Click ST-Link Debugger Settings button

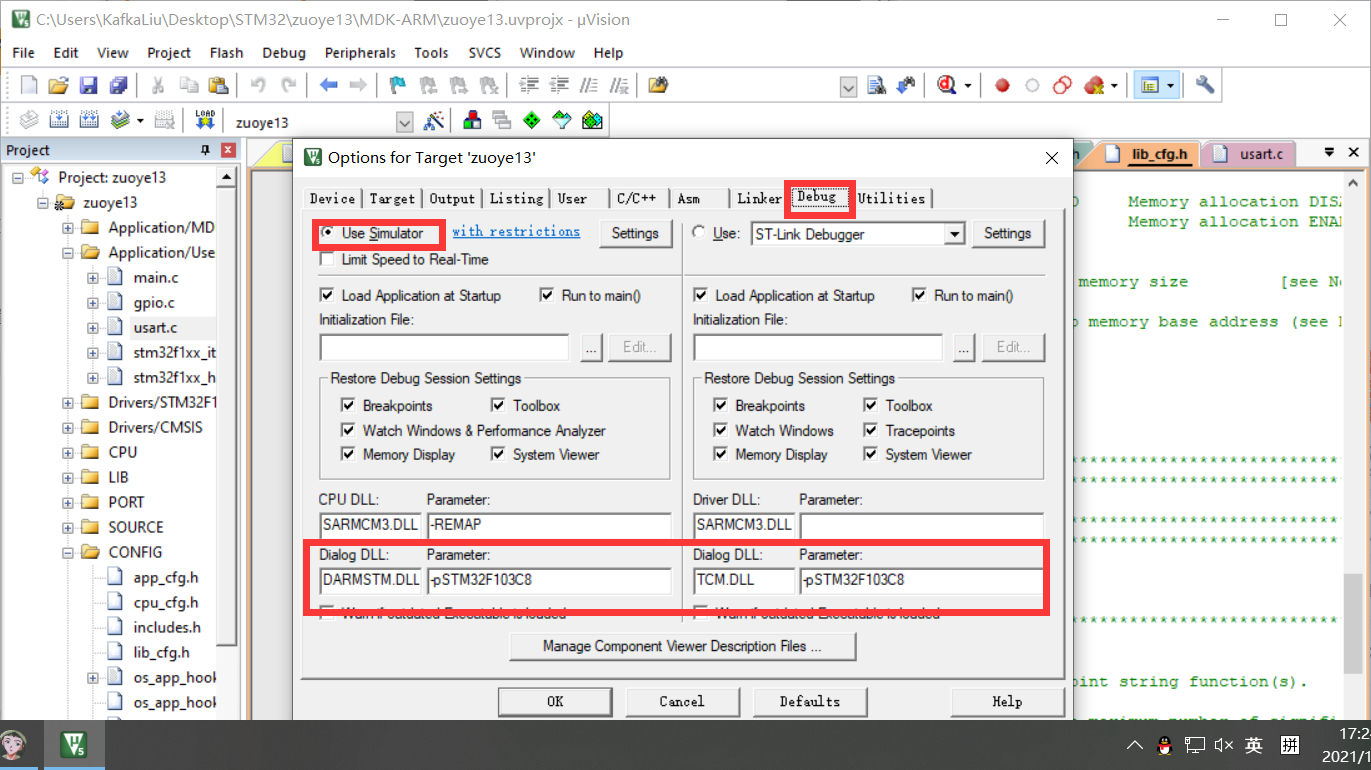(x=1007, y=233)
